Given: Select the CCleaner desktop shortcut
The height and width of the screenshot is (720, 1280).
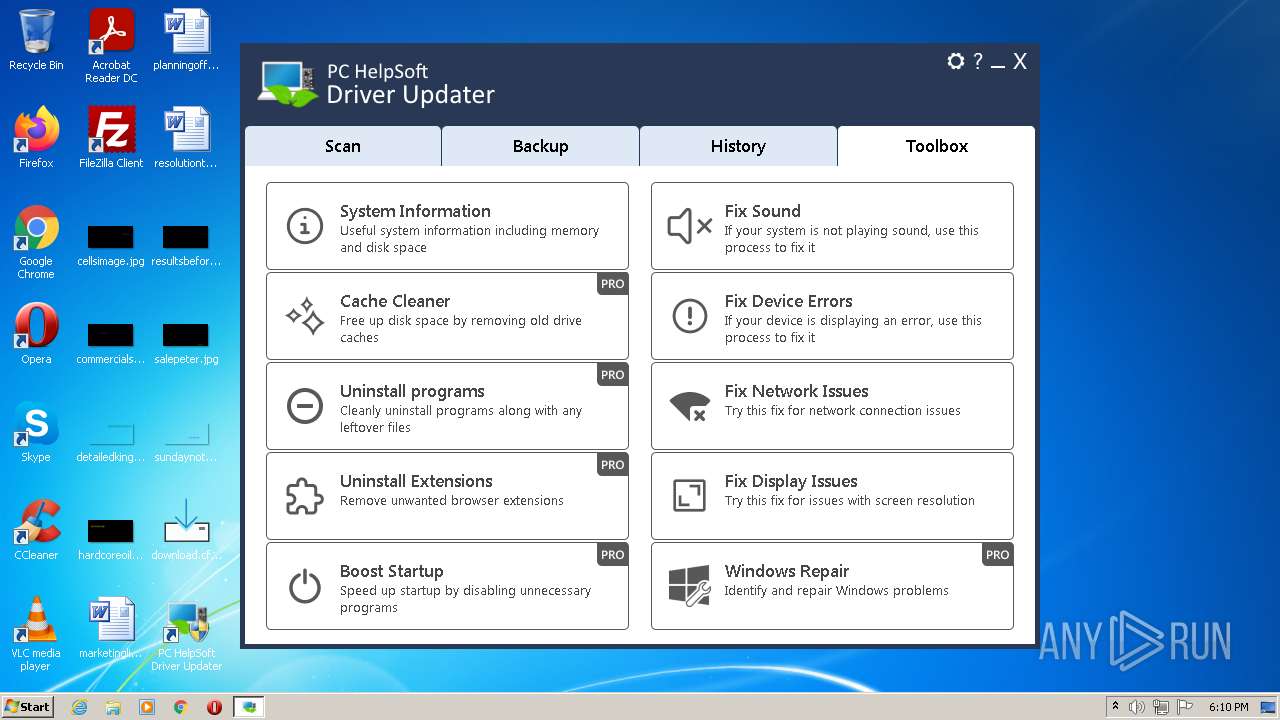Looking at the screenshot, I should 36,530.
